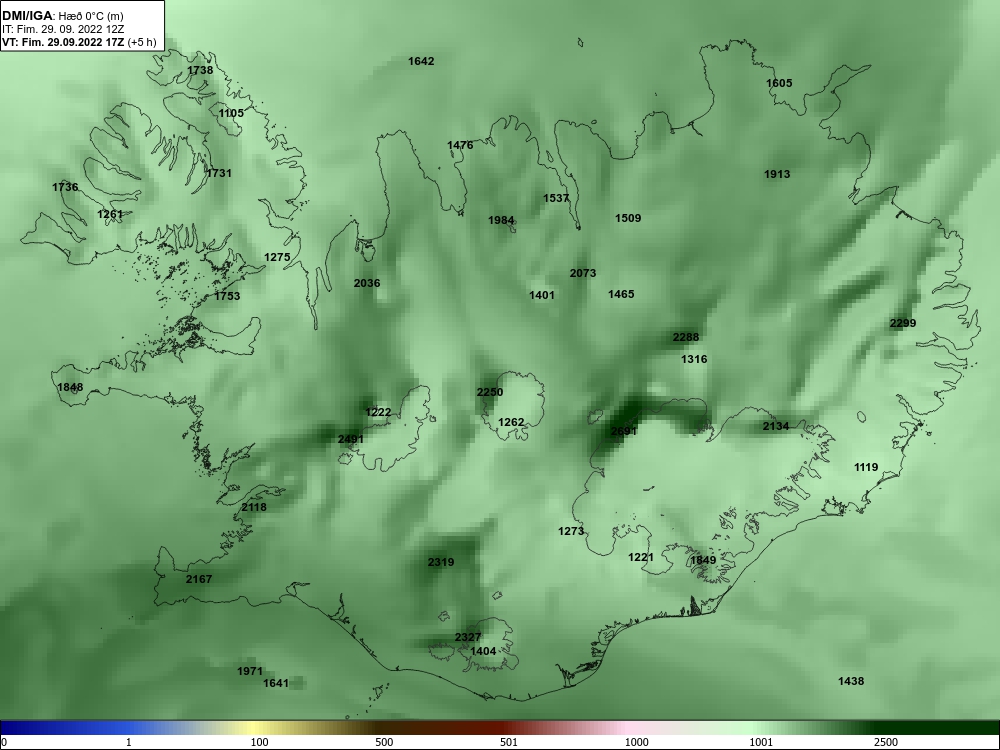Pick the map value 1119
This screenshot has width=1000, height=750.
(865, 467)
